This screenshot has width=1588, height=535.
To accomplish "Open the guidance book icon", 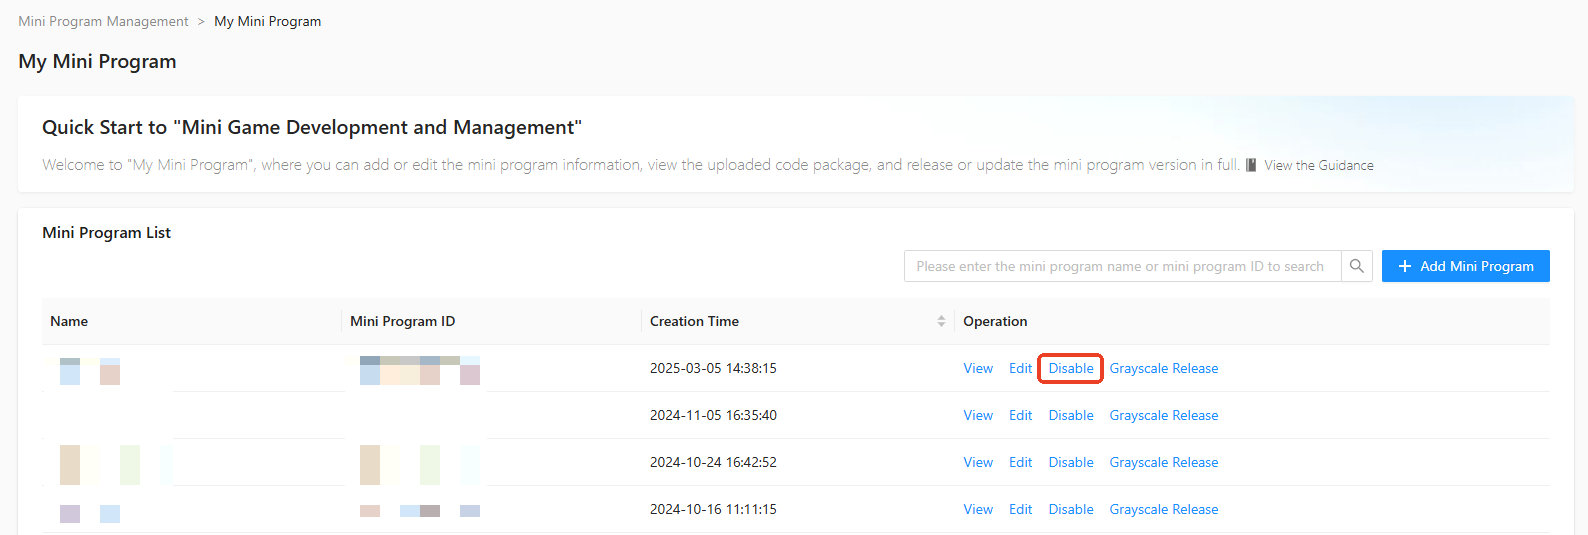I will [x=1251, y=165].
